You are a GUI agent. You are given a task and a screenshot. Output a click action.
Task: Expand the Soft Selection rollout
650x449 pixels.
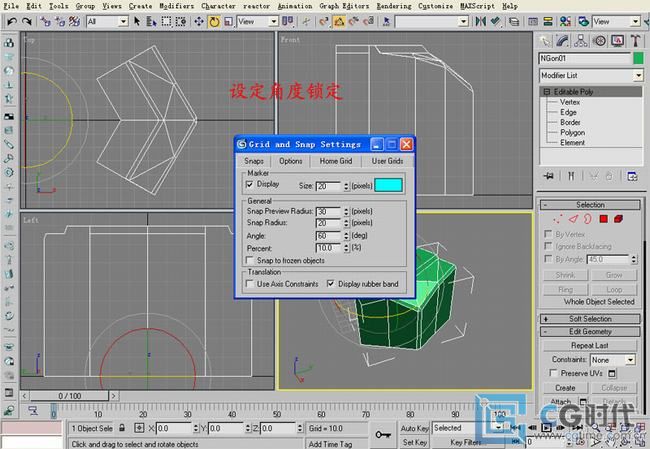(x=590, y=319)
